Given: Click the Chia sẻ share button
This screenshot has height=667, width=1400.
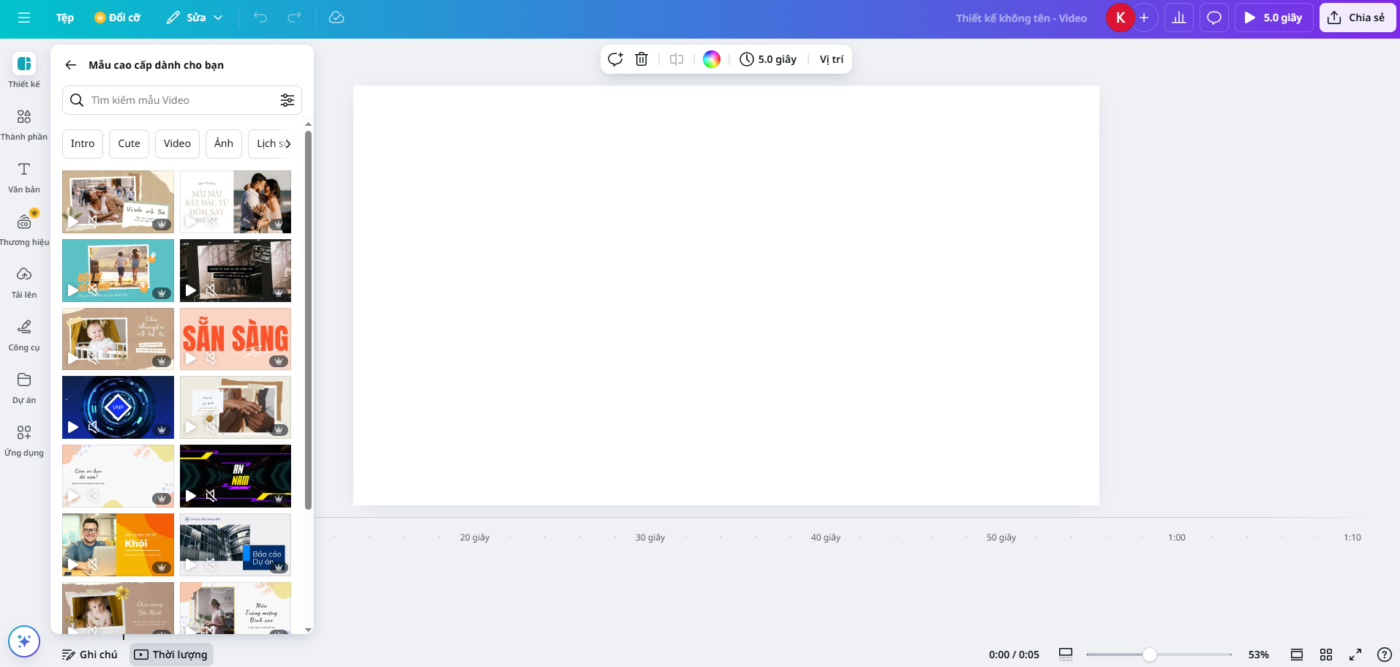Looking at the screenshot, I should [x=1357, y=17].
